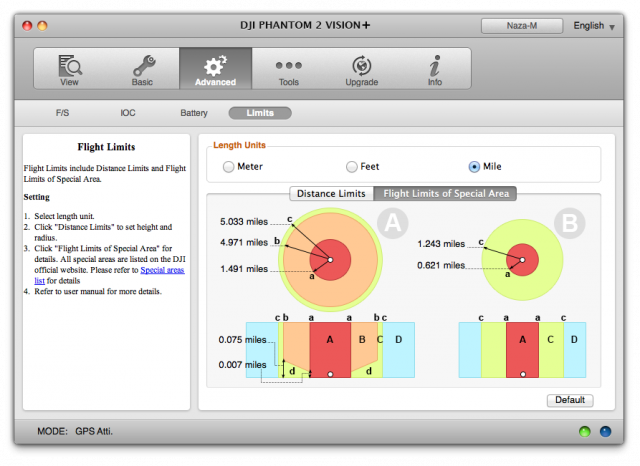Viewport: 640px width, 466px height.
Task: Click the MODE: GPS Atti. status text
Action: click(75, 431)
